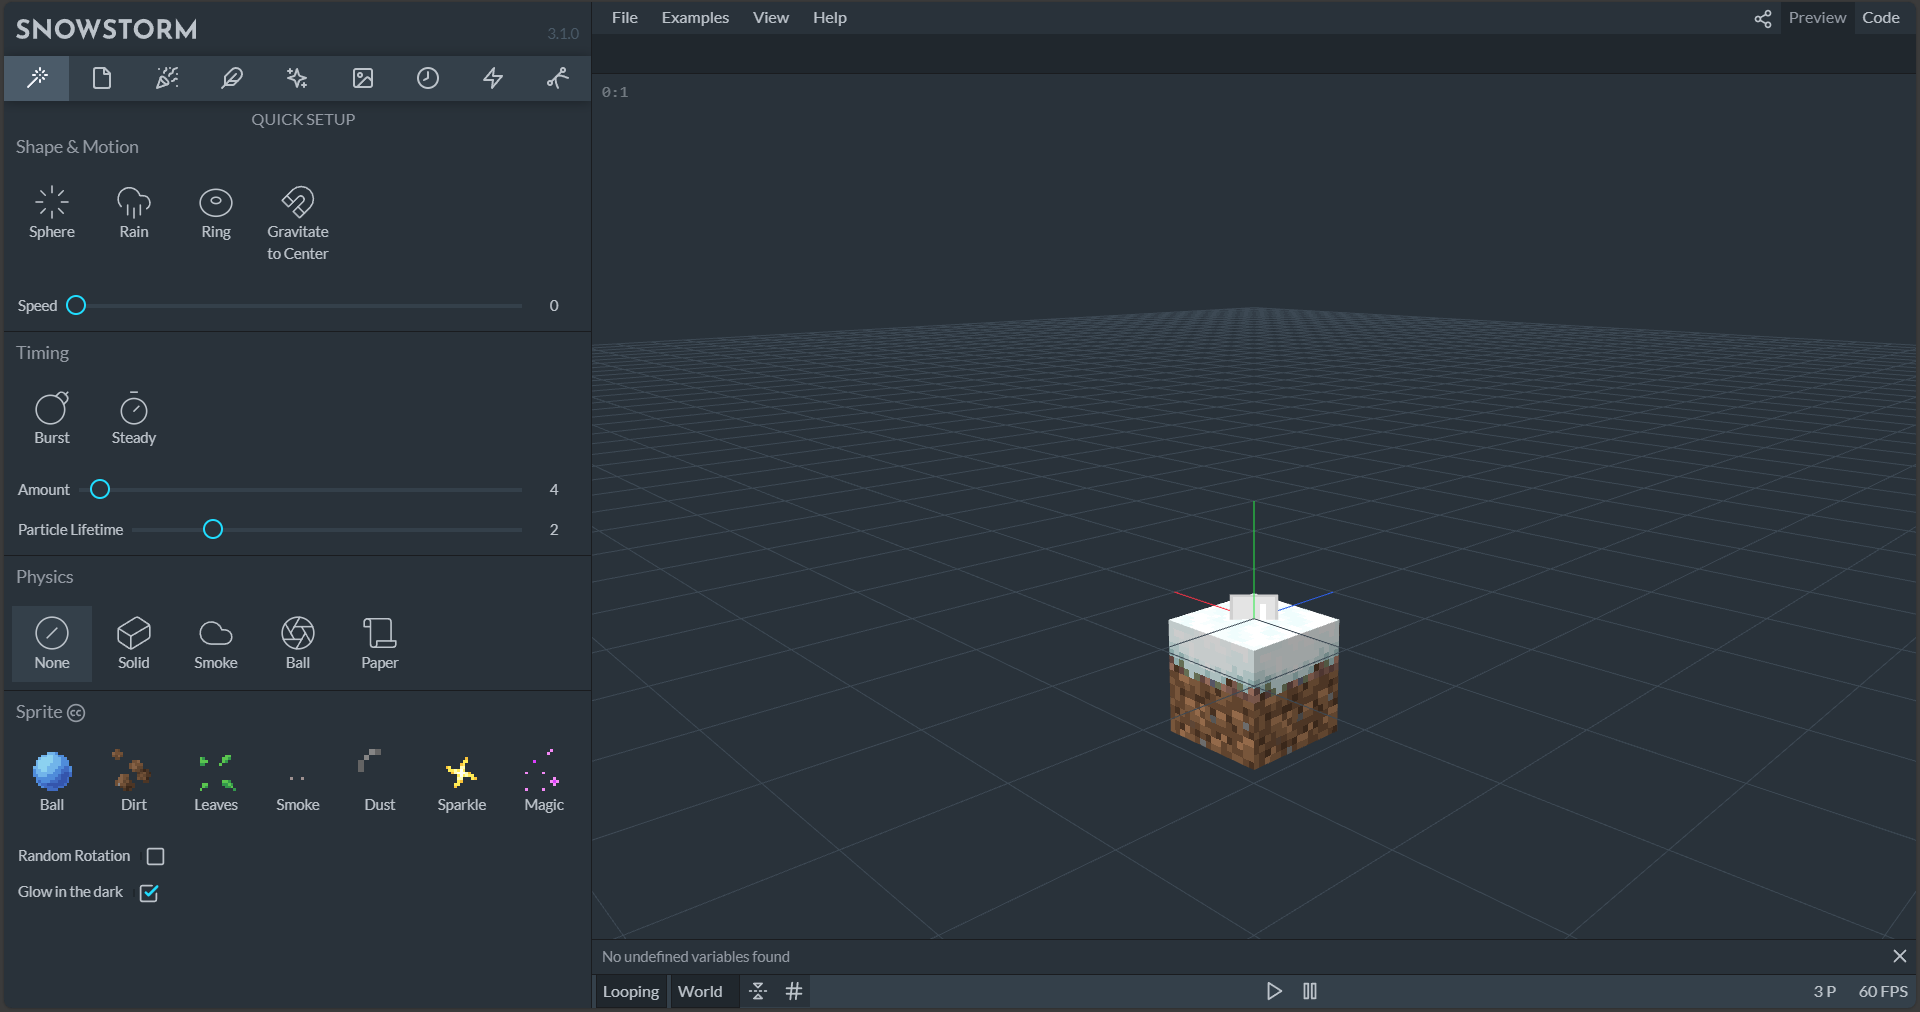Screen dimensions: 1920x1012
Task: Choose the Rain shape preset
Action: coord(134,214)
